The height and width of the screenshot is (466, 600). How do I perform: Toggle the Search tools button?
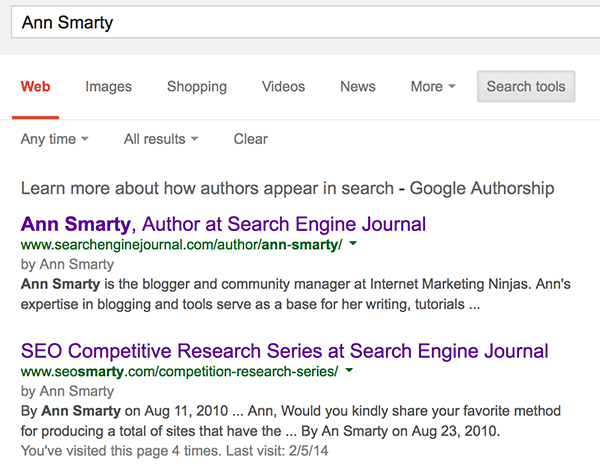(526, 87)
